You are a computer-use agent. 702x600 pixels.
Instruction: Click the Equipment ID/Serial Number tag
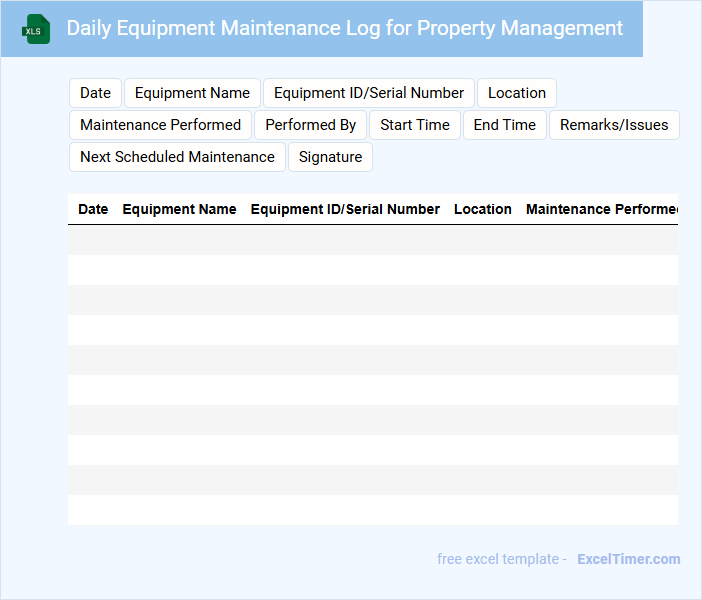(x=368, y=93)
